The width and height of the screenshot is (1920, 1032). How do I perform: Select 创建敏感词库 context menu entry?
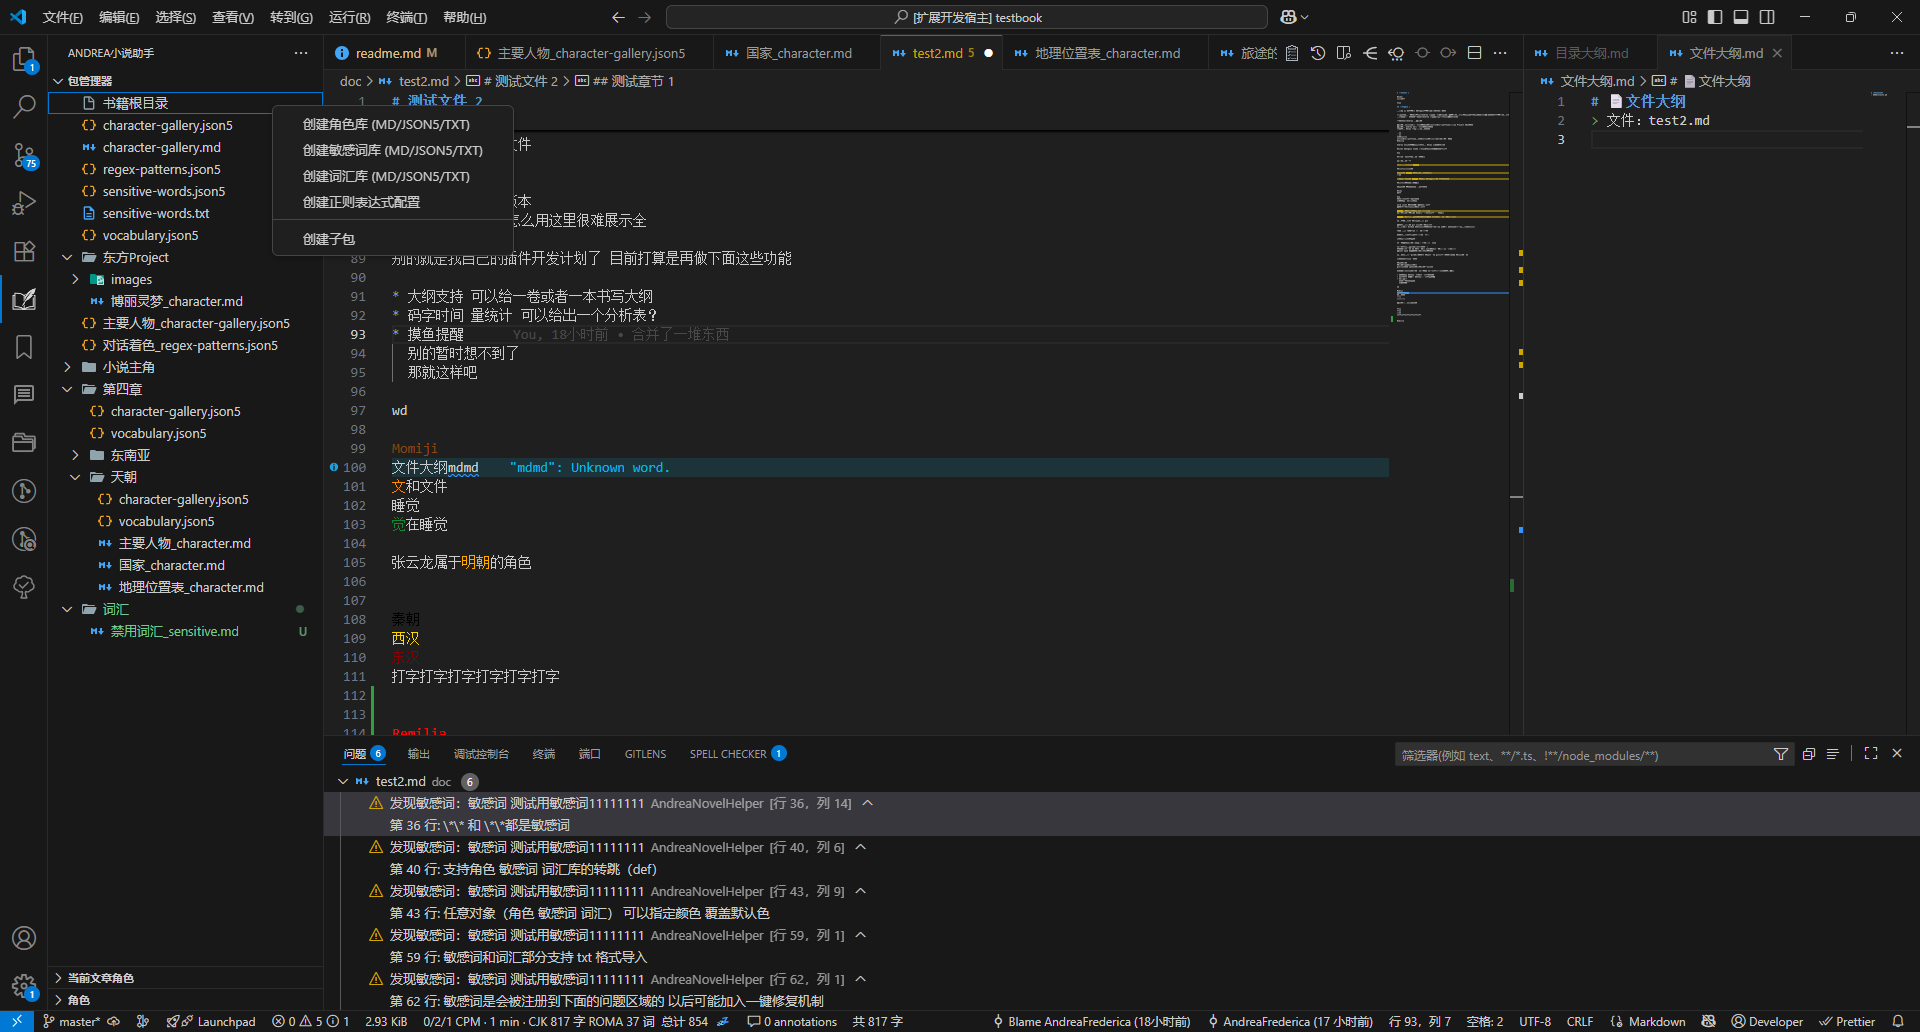coord(392,150)
